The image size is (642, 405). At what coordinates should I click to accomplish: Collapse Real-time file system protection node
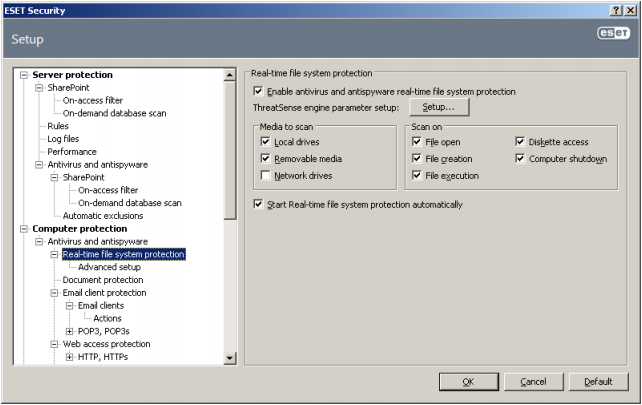(x=54, y=254)
